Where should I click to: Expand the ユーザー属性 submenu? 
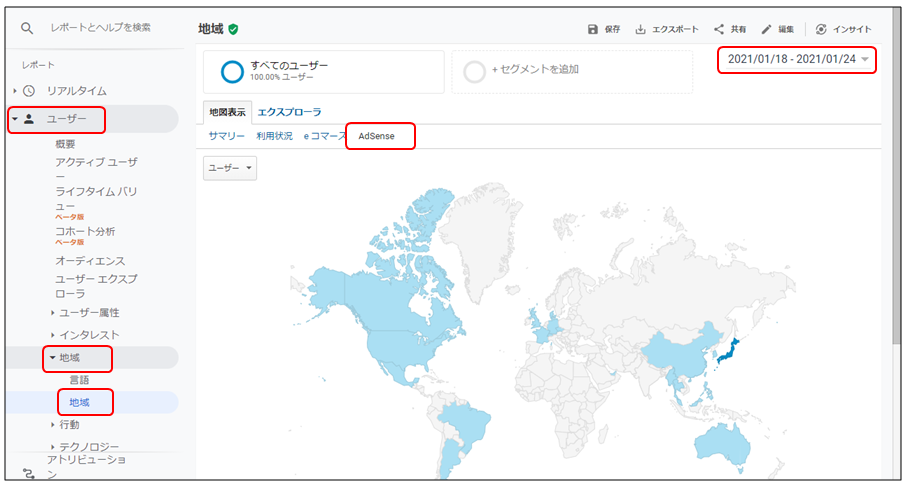click(x=53, y=313)
